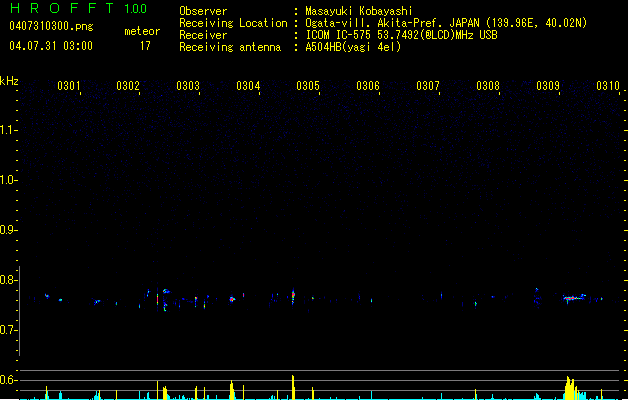Click the meteor label
The height and width of the screenshot is (400, 629).
[x=142, y=31]
